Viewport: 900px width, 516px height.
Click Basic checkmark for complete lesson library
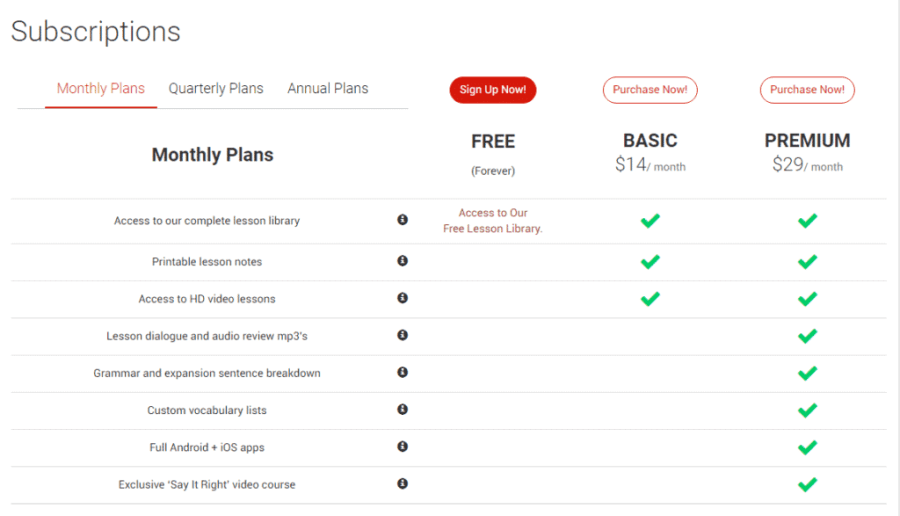click(650, 220)
